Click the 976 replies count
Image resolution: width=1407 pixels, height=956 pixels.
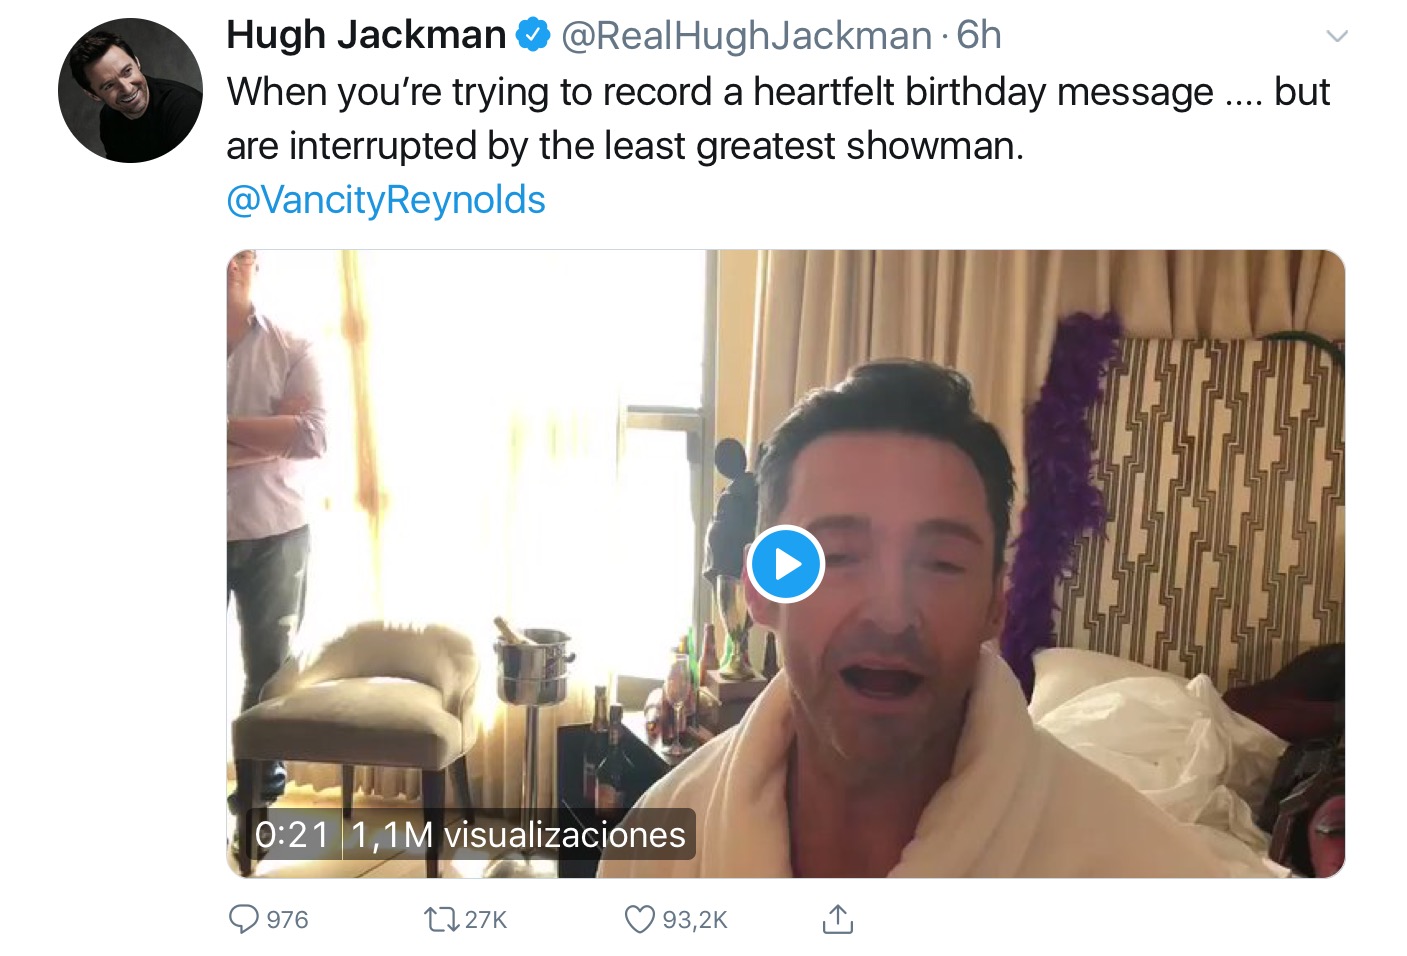pyautogui.click(x=288, y=919)
